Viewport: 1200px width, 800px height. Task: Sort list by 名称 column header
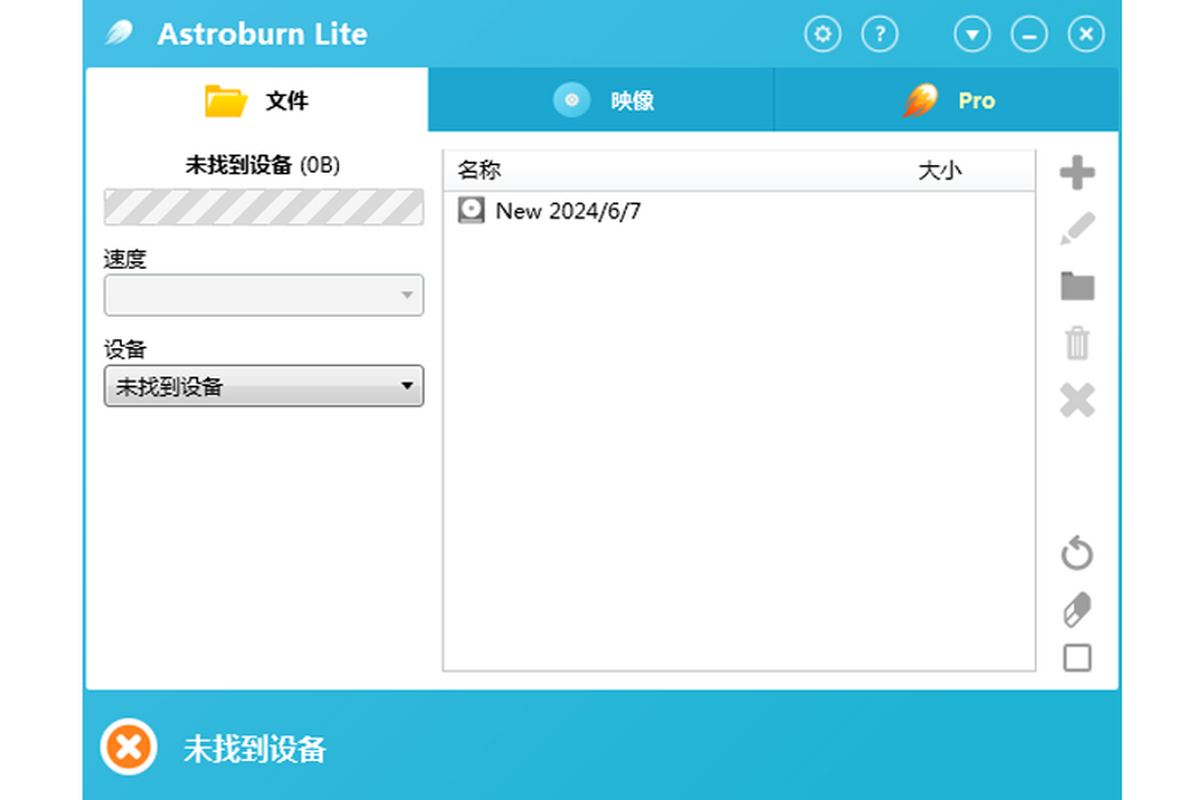479,170
